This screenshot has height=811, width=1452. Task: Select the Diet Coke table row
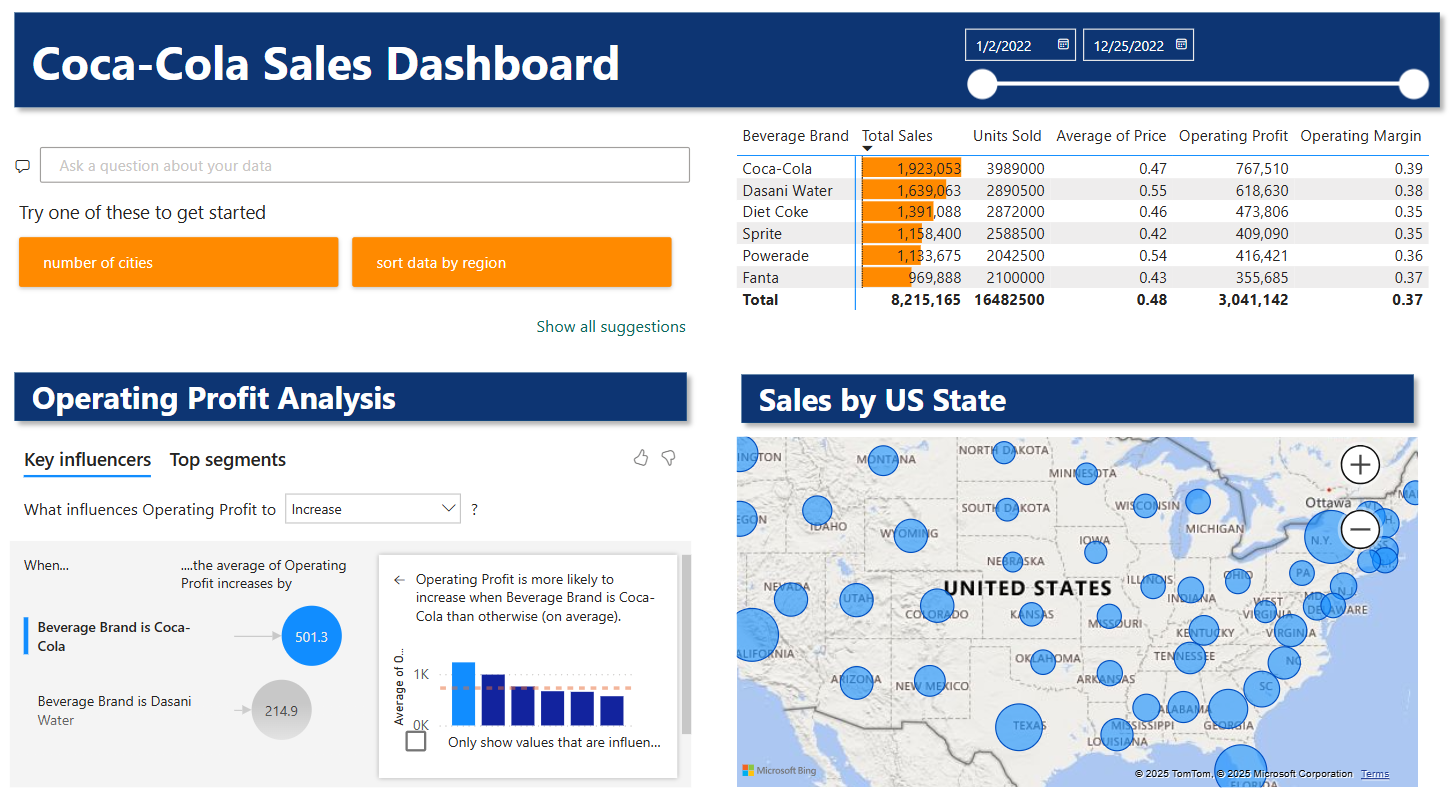coord(1083,212)
